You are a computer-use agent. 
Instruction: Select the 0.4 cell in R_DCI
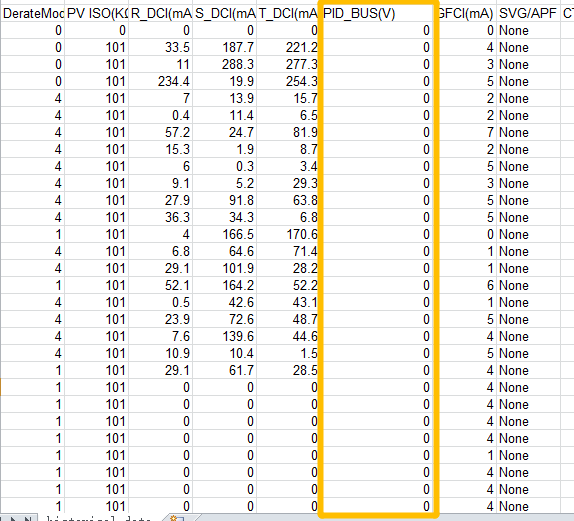point(161,115)
